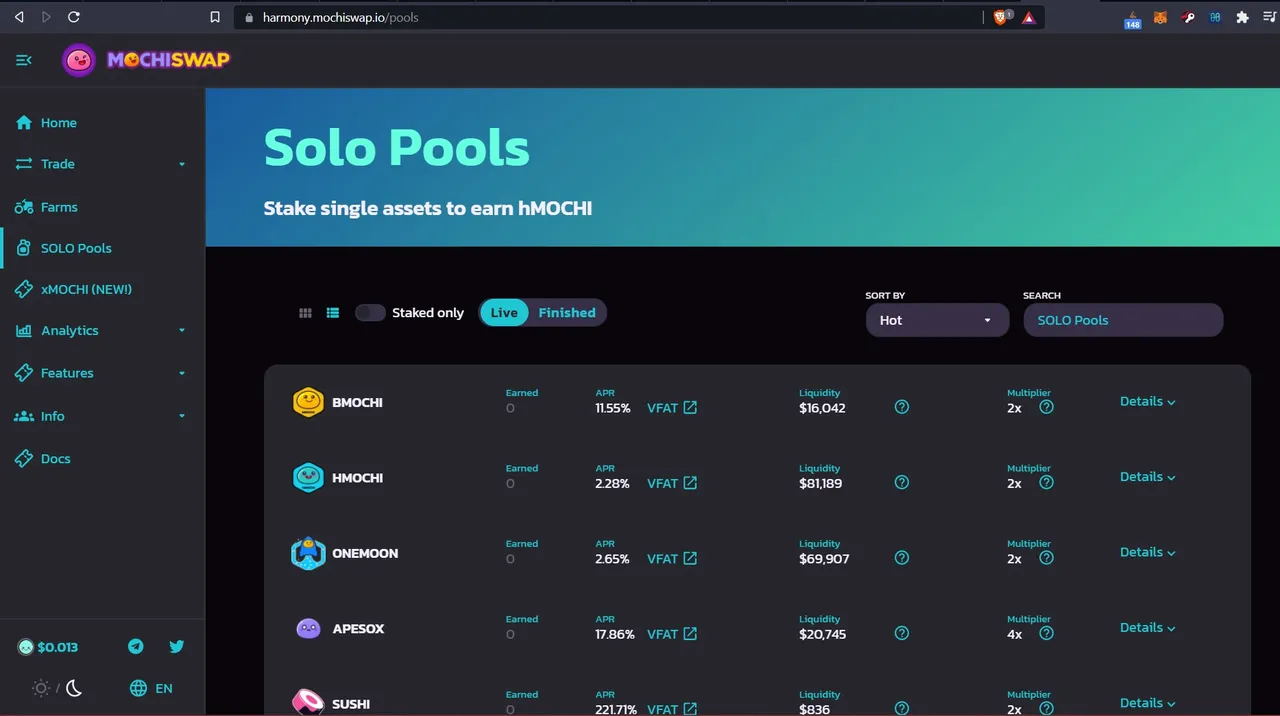Open the Telegram link icon
Screen dimensions: 1280x716
(x=136, y=646)
